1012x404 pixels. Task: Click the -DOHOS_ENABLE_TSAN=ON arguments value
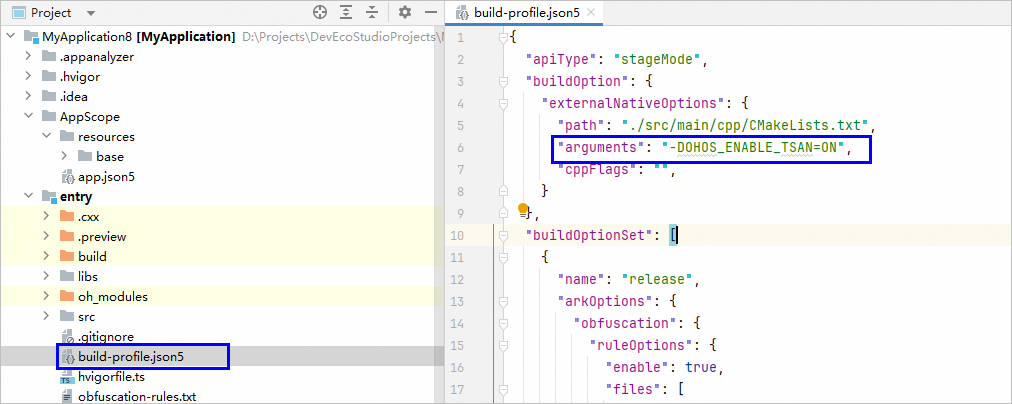[x=757, y=148]
